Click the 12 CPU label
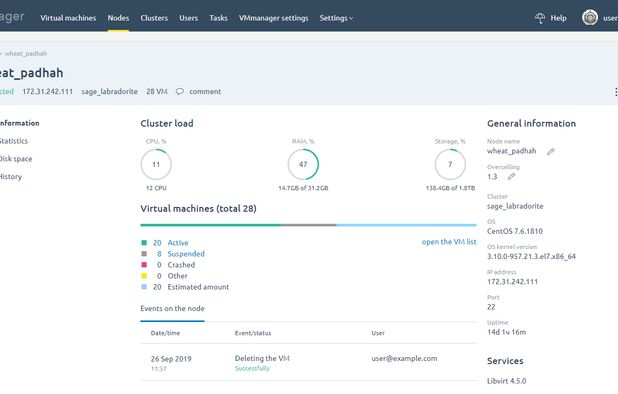 tap(156, 188)
